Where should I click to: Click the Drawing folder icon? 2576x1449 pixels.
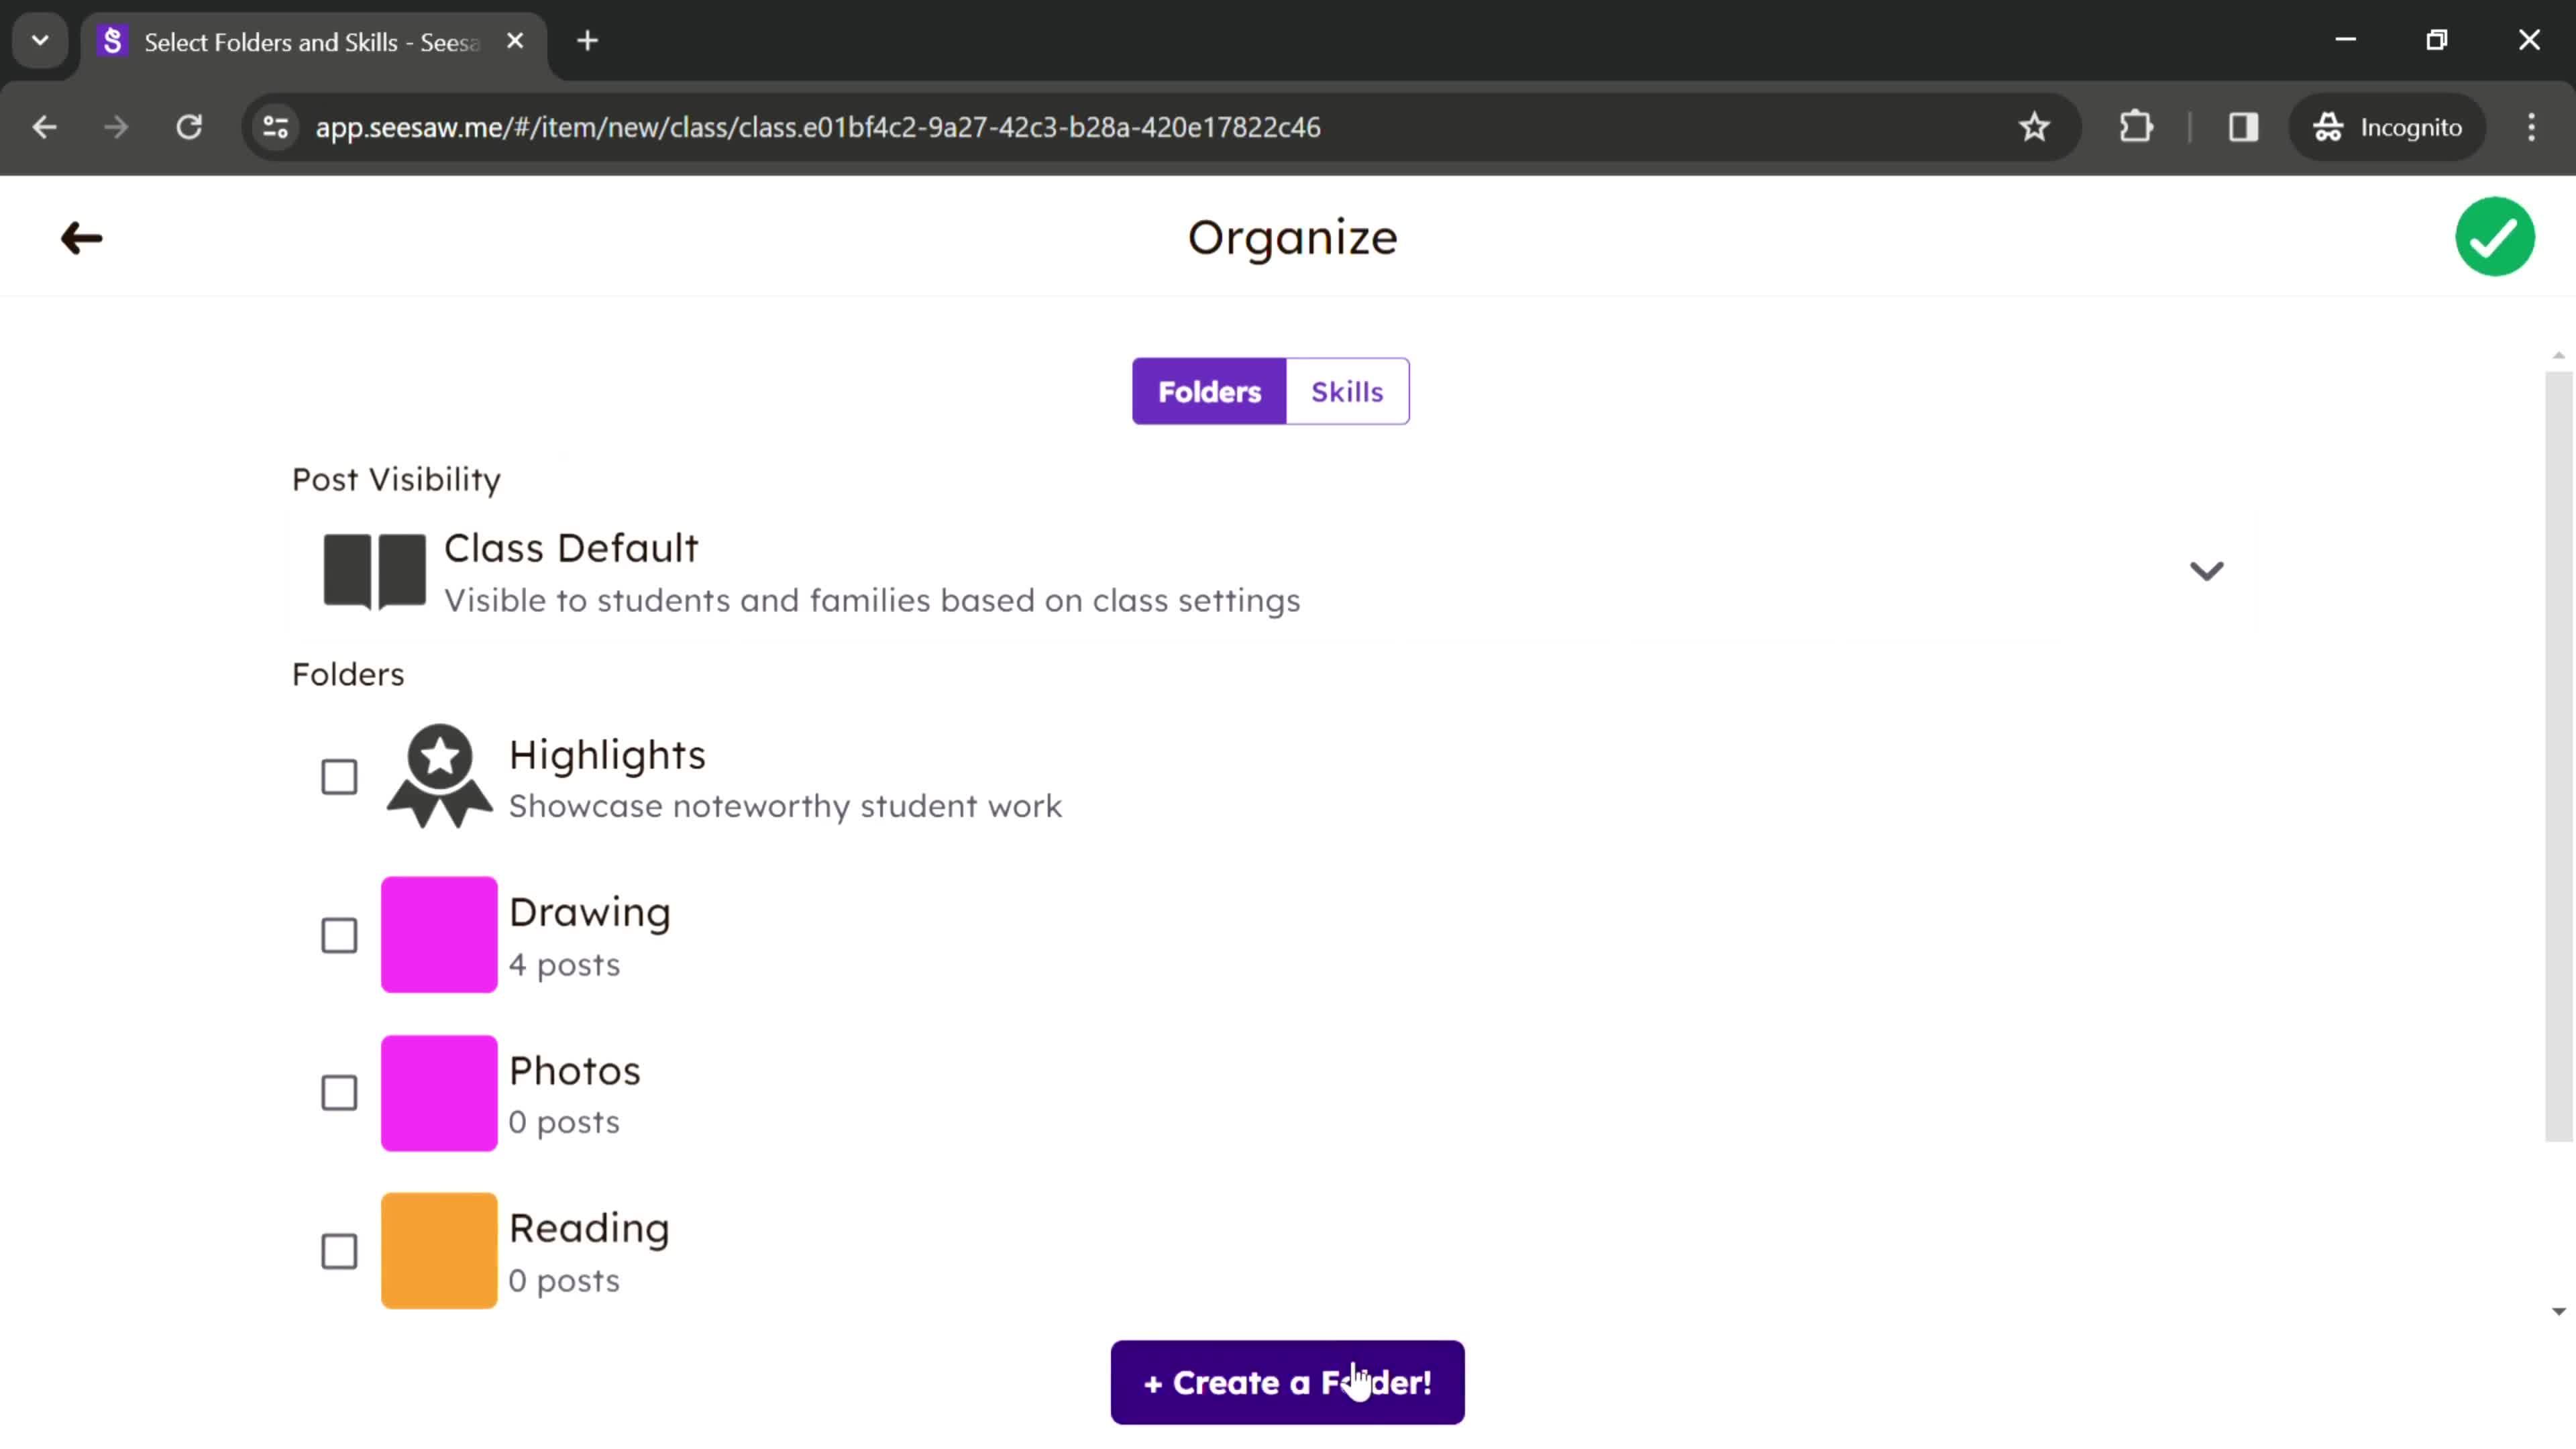439,934
